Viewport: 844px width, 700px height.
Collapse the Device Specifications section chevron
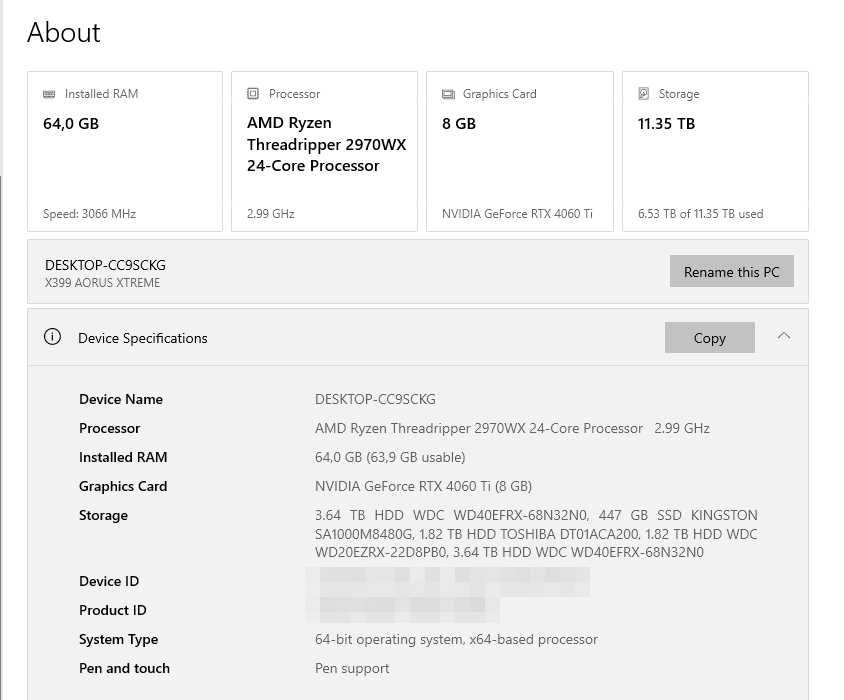(784, 337)
